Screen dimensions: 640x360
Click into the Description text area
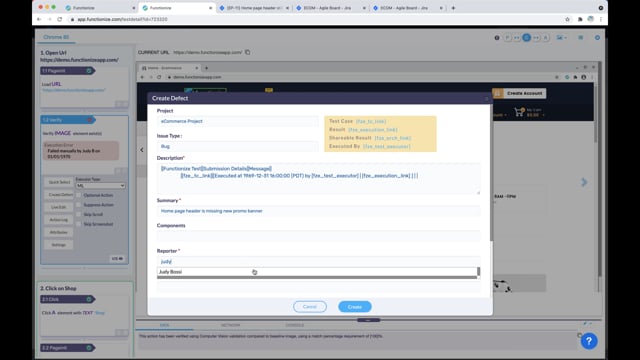coord(318,179)
